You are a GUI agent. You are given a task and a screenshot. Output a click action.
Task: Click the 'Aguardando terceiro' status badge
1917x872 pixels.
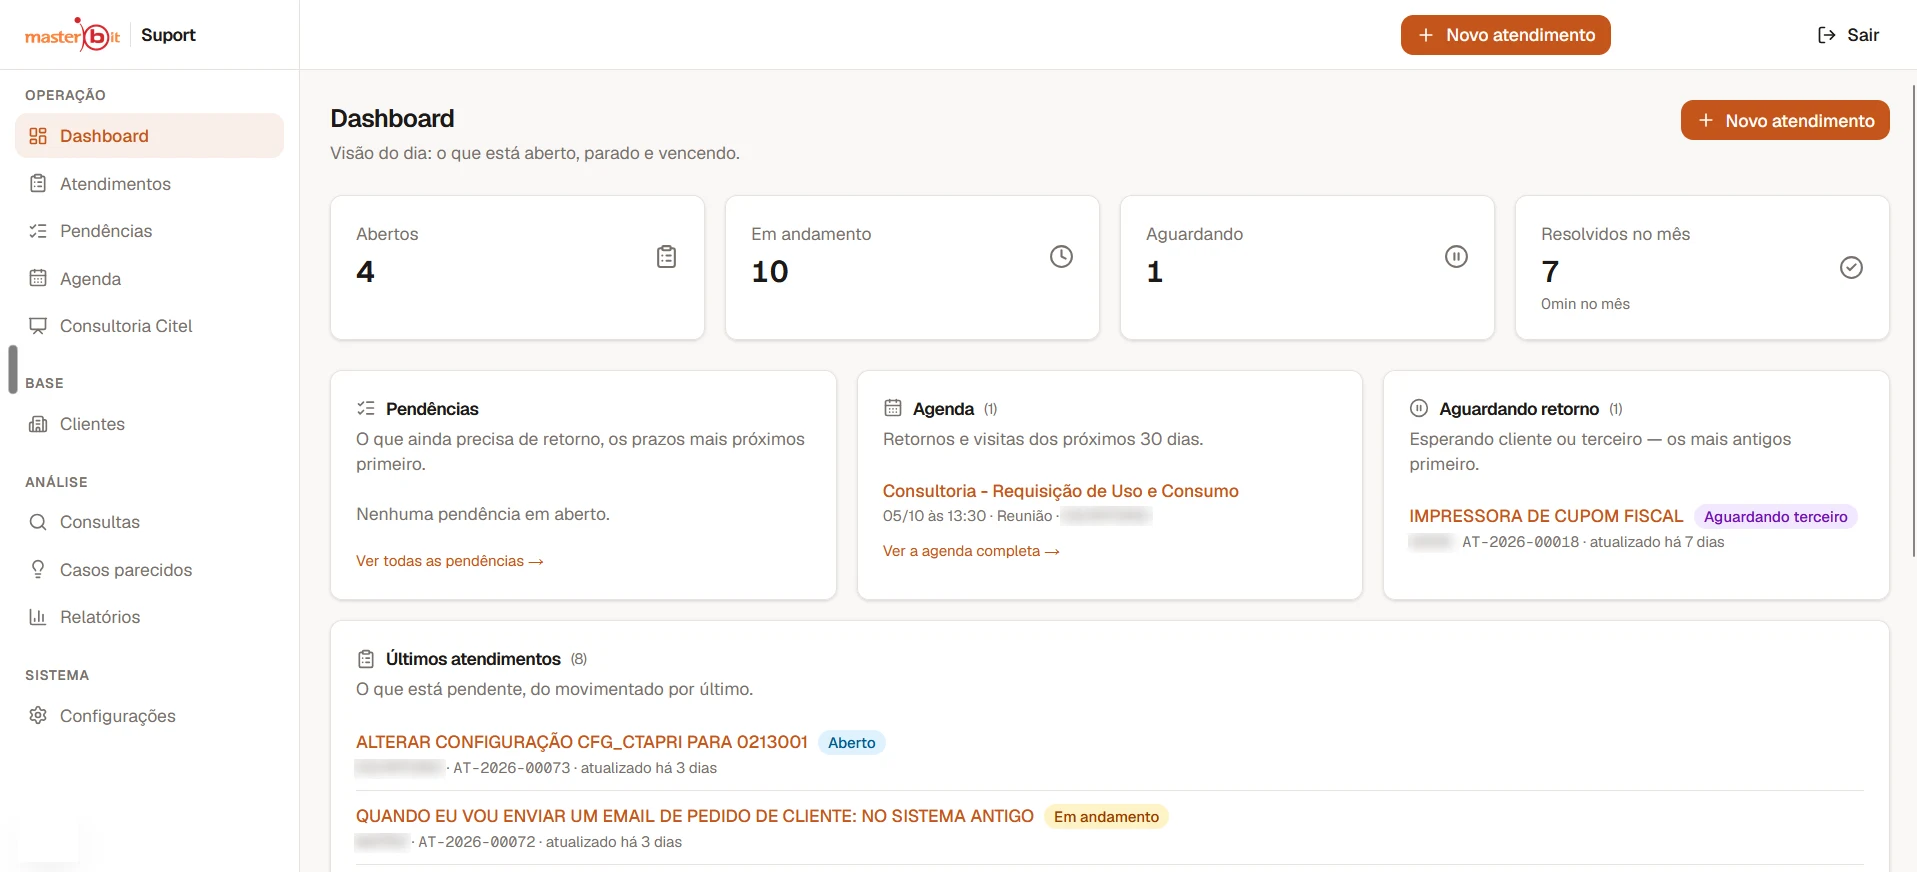pos(1776,517)
